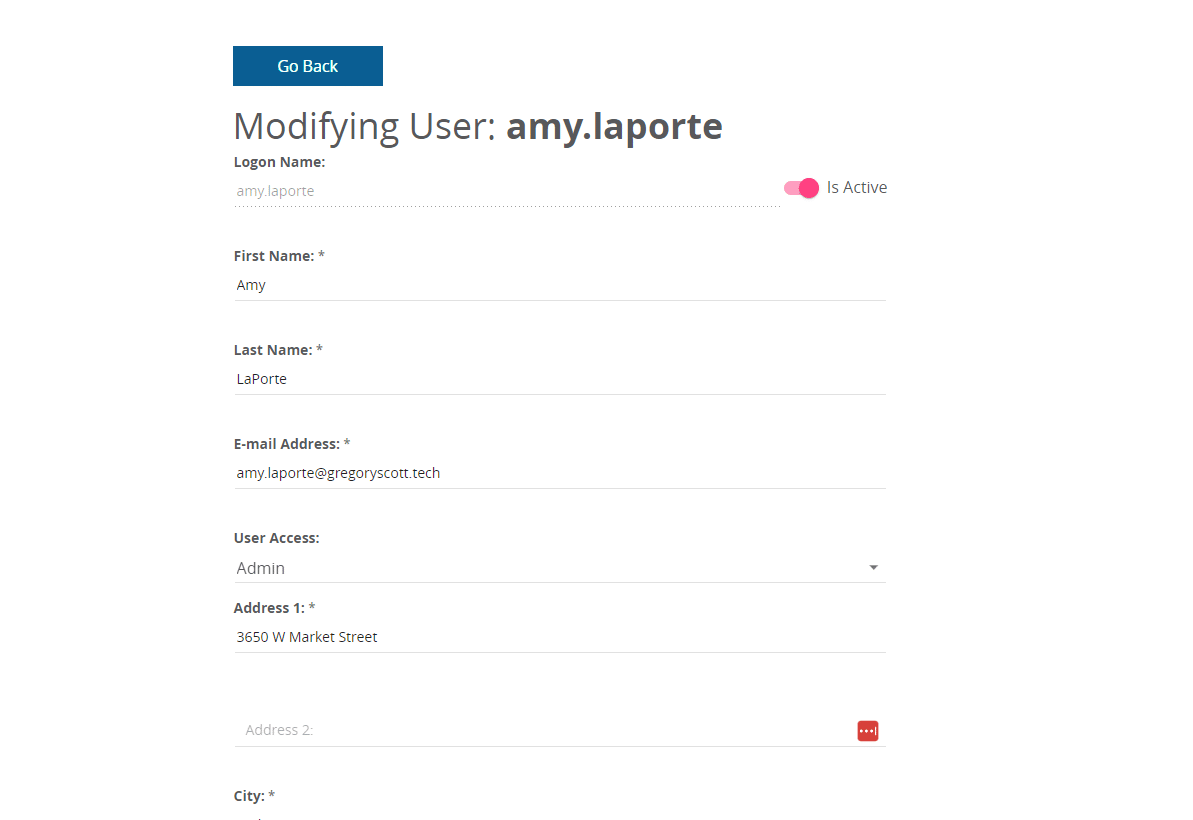This screenshot has height=820, width=1193.
Task: Click the red password manager icon
Action: click(x=867, y=731)
